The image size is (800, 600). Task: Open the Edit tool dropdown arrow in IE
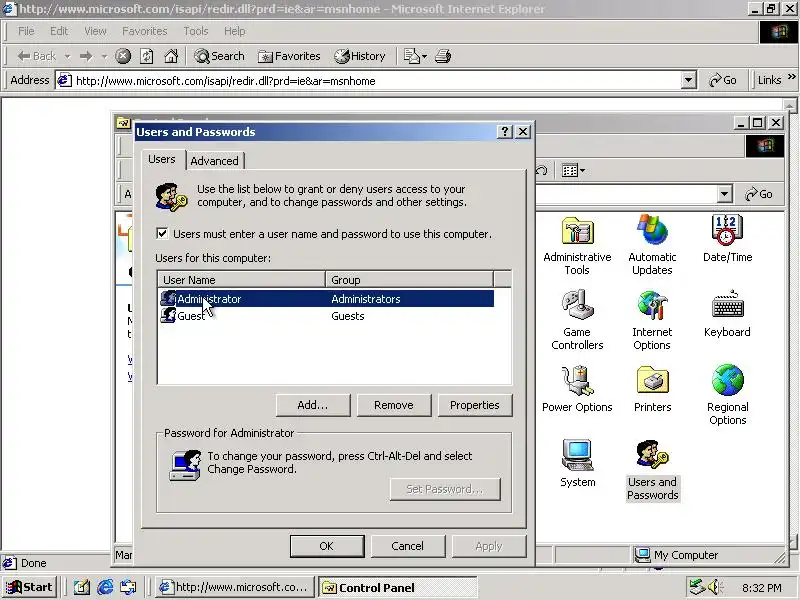coord(424,56)
